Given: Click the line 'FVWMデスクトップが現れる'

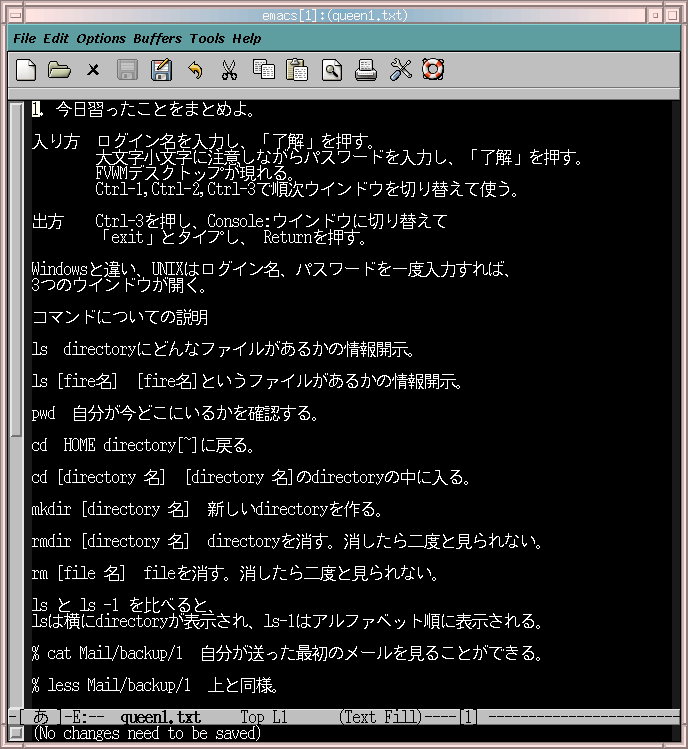Looking at the screenshot, I should 195,172.
